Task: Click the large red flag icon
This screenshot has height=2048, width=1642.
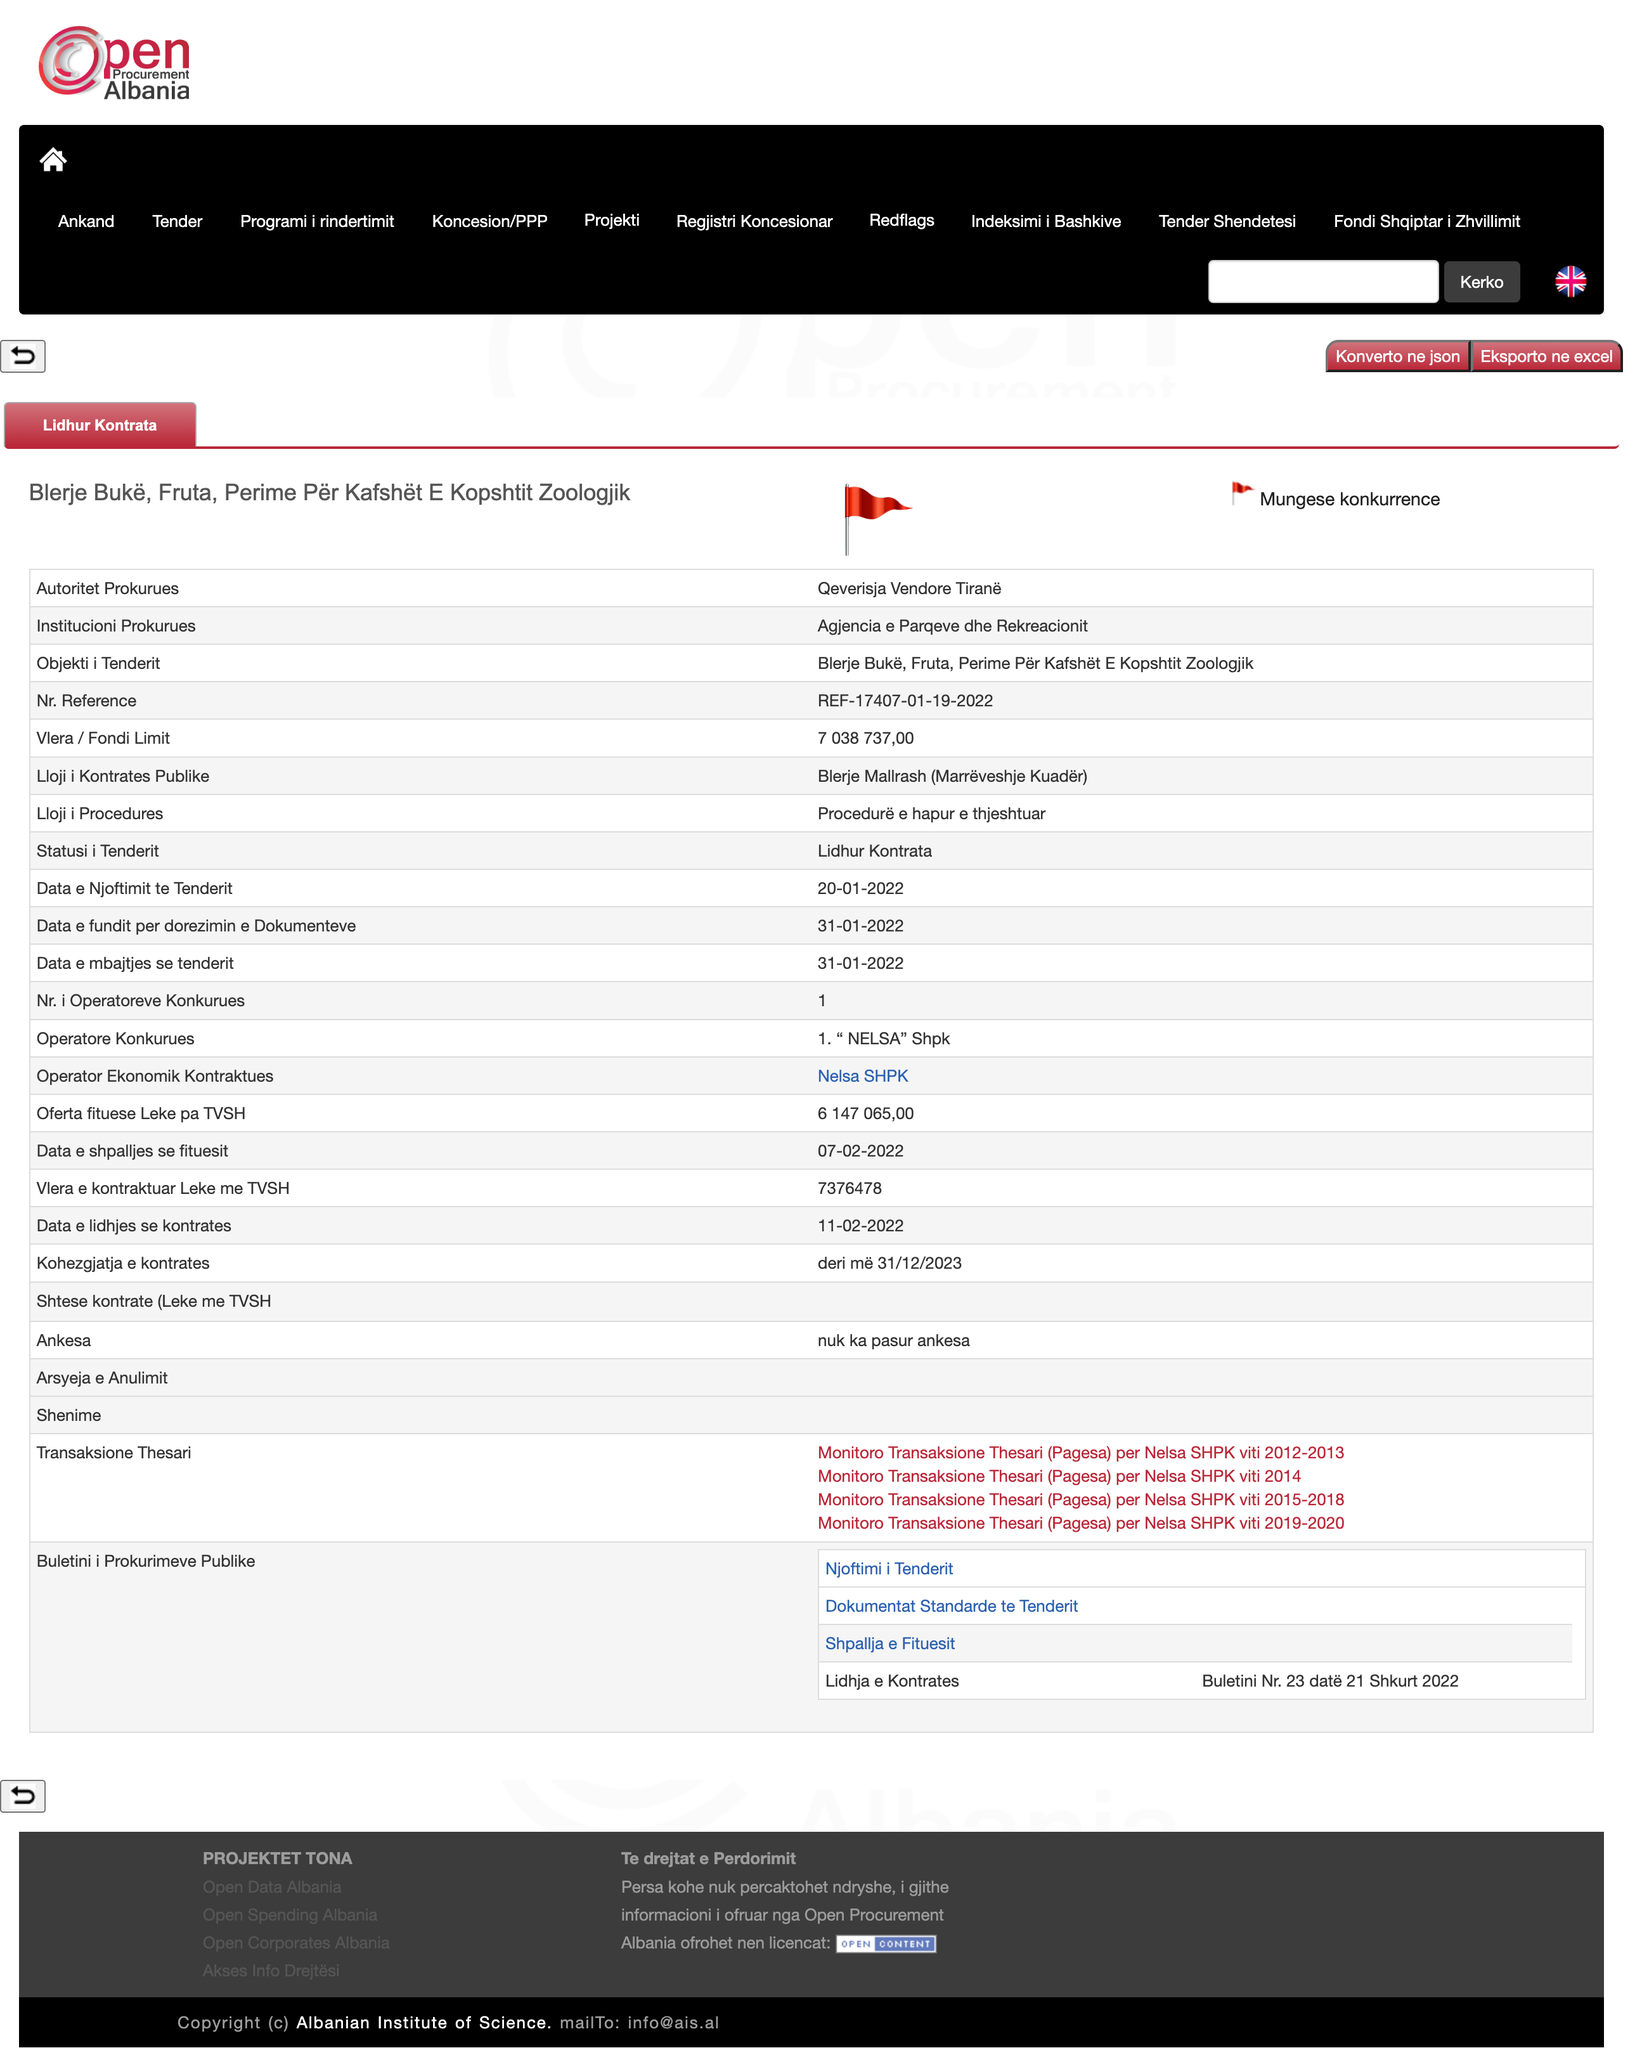Action: click(x=873, y=517)
